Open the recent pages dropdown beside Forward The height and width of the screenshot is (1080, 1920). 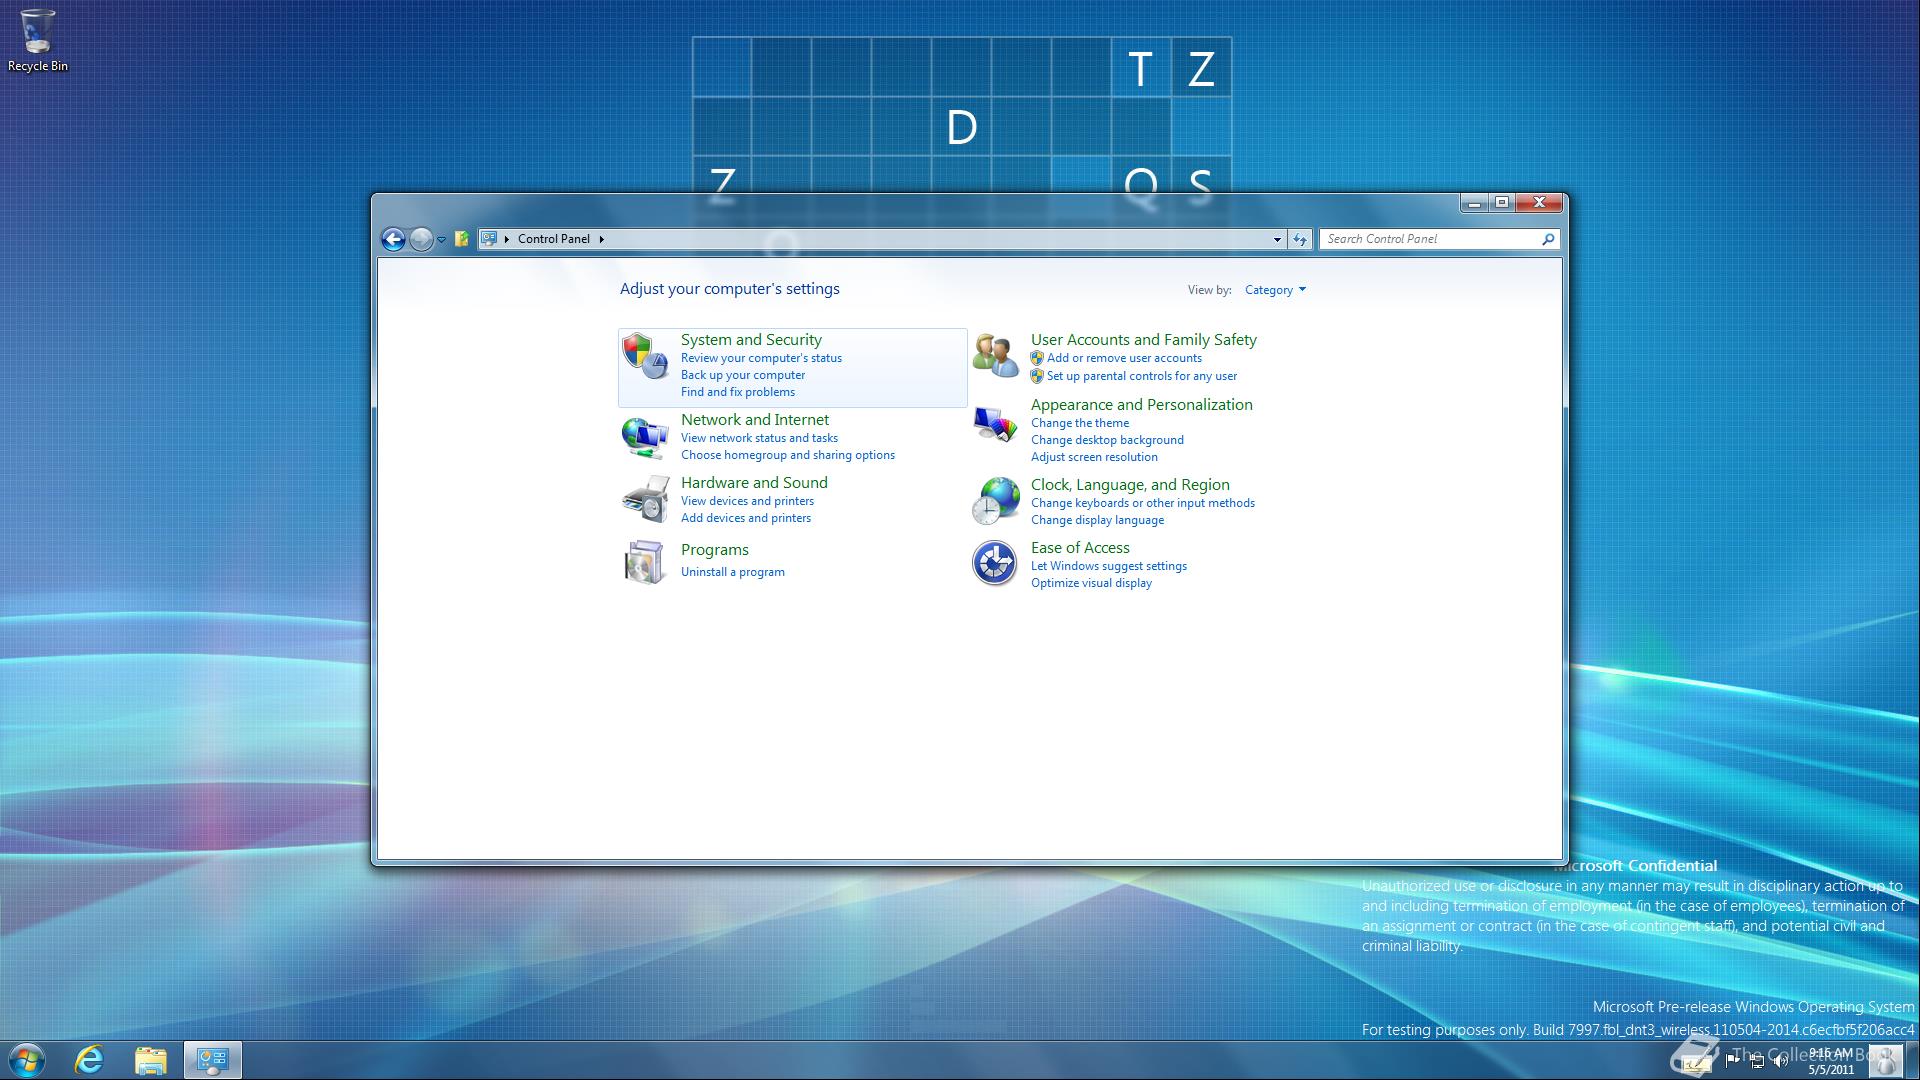(x=441, y=240)
